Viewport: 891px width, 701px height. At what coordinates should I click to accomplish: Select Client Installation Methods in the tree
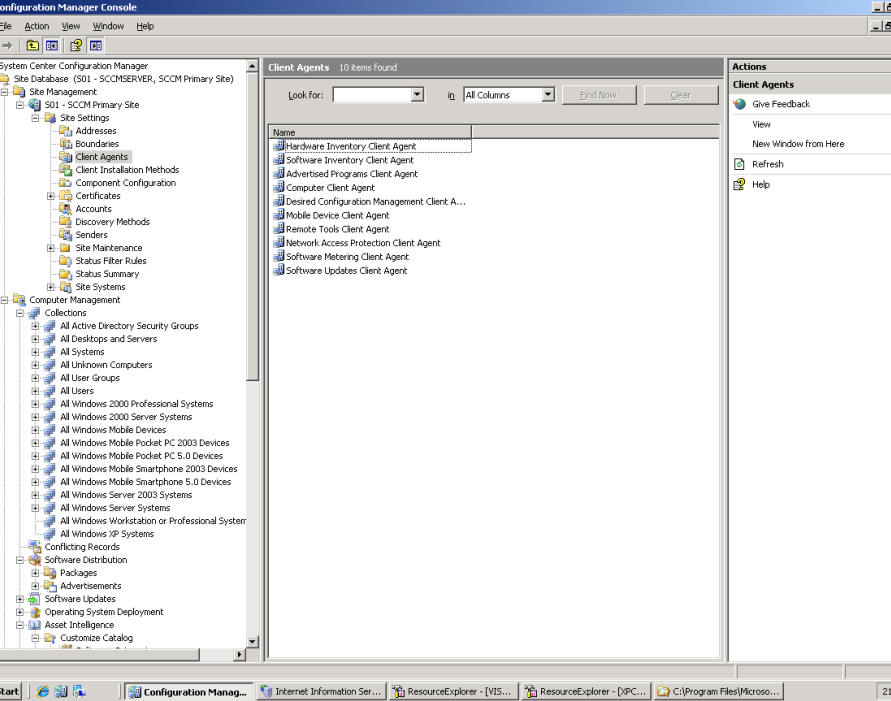pos(127,170)
